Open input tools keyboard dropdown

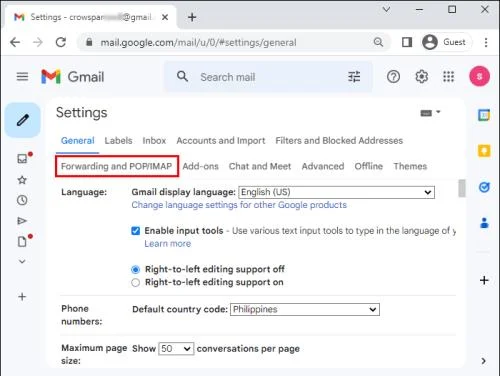click(430, 113)
